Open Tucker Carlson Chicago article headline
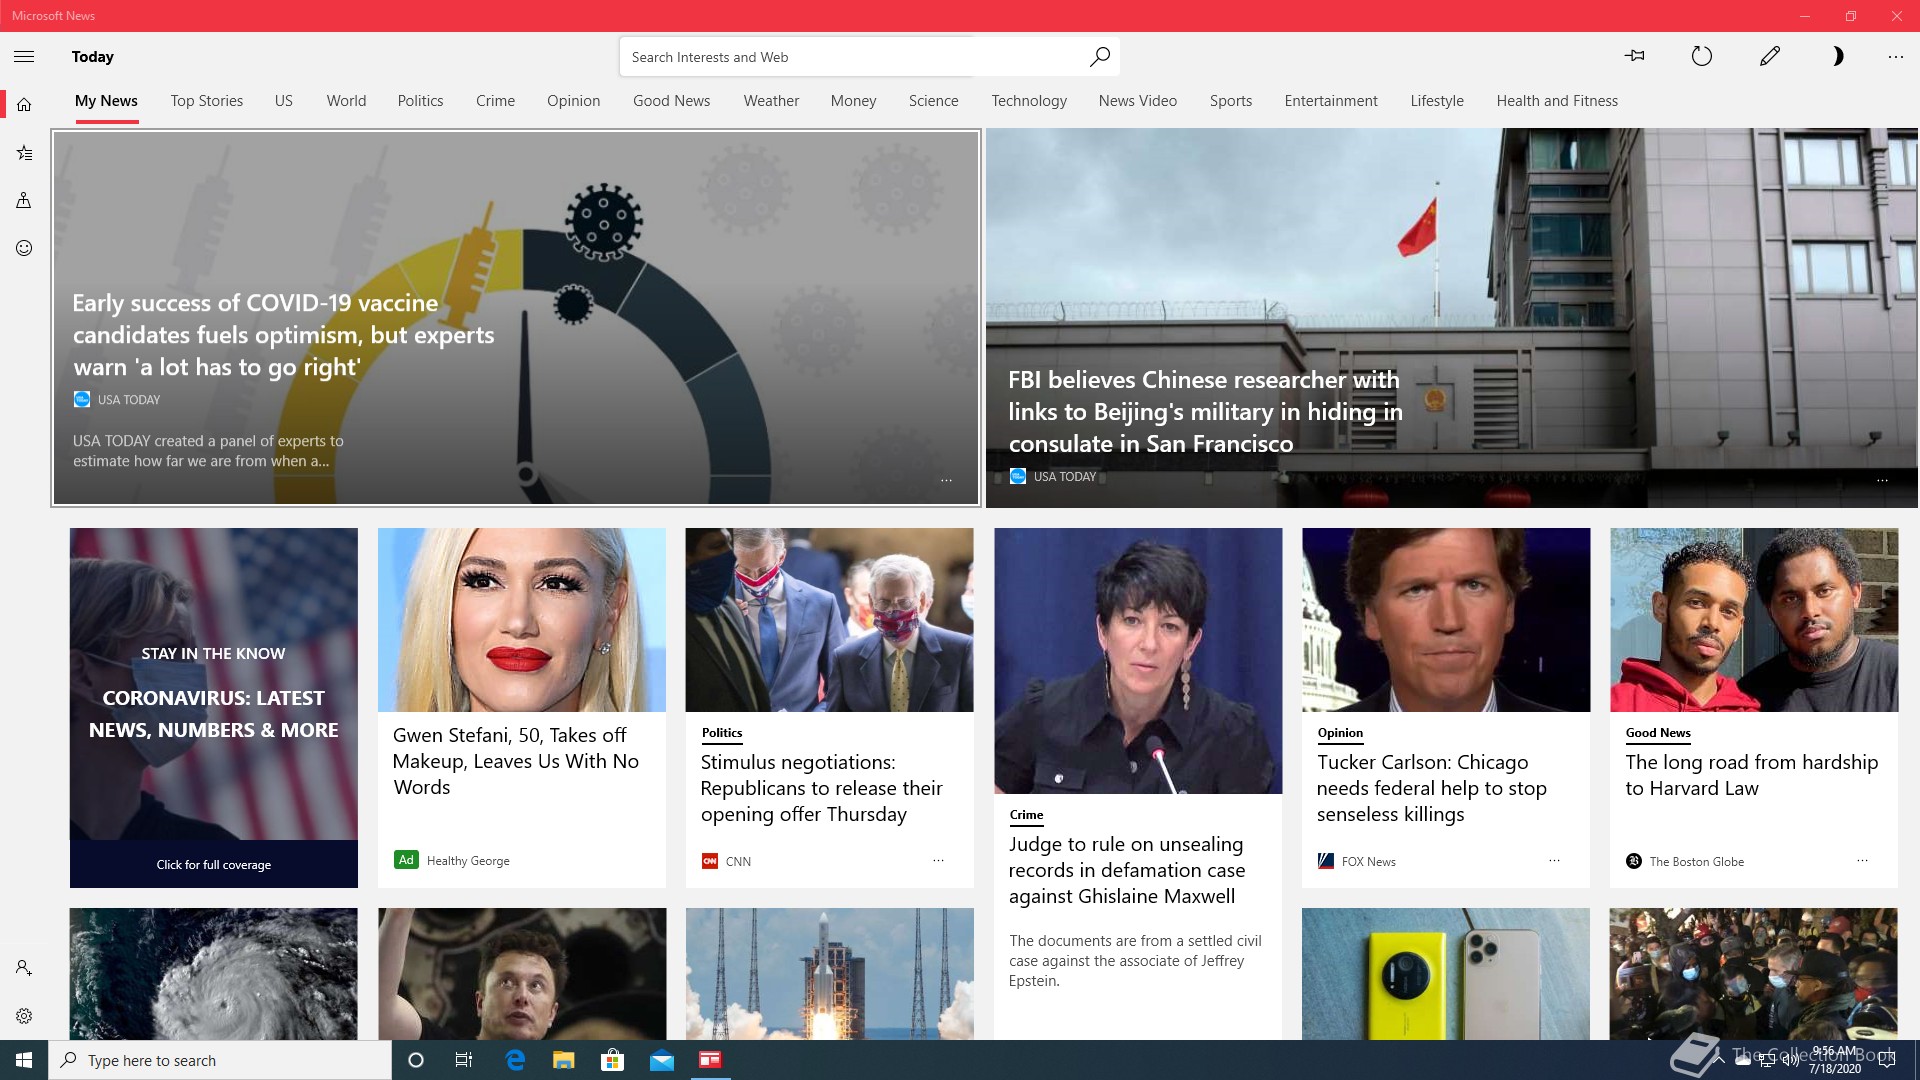This screenshot has width=1920, height=1080. pos(1431,788)
